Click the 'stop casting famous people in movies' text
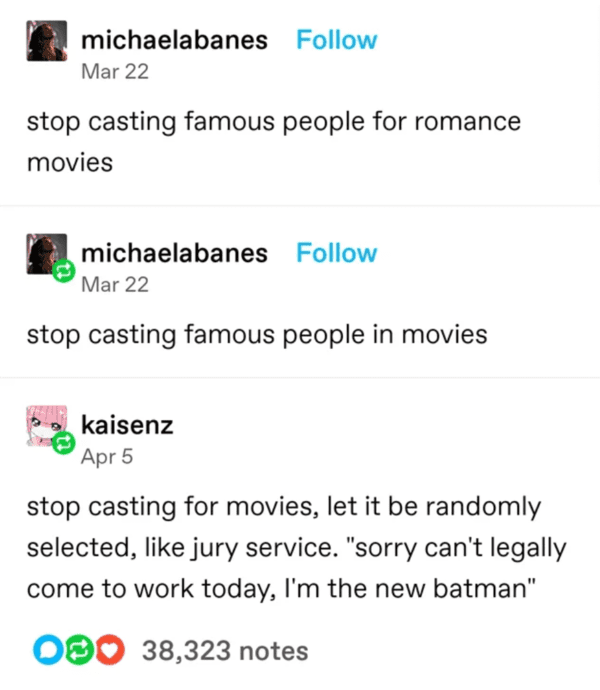This screenshot has height=690, width=600. pyautogui.click(x=257, y=334)
